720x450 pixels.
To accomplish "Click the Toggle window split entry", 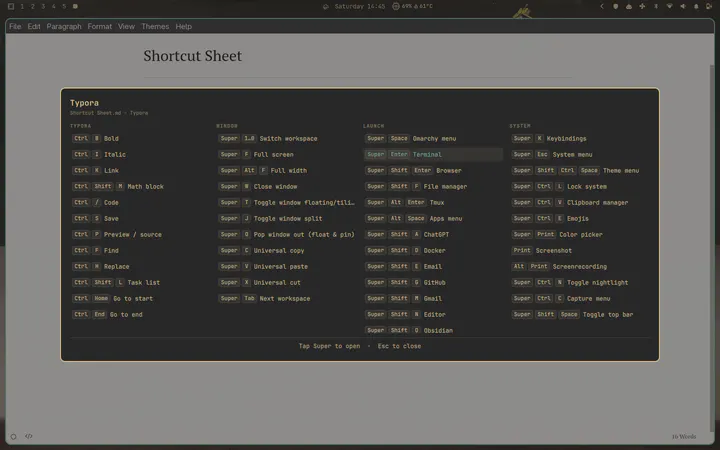I will (270, 219).
